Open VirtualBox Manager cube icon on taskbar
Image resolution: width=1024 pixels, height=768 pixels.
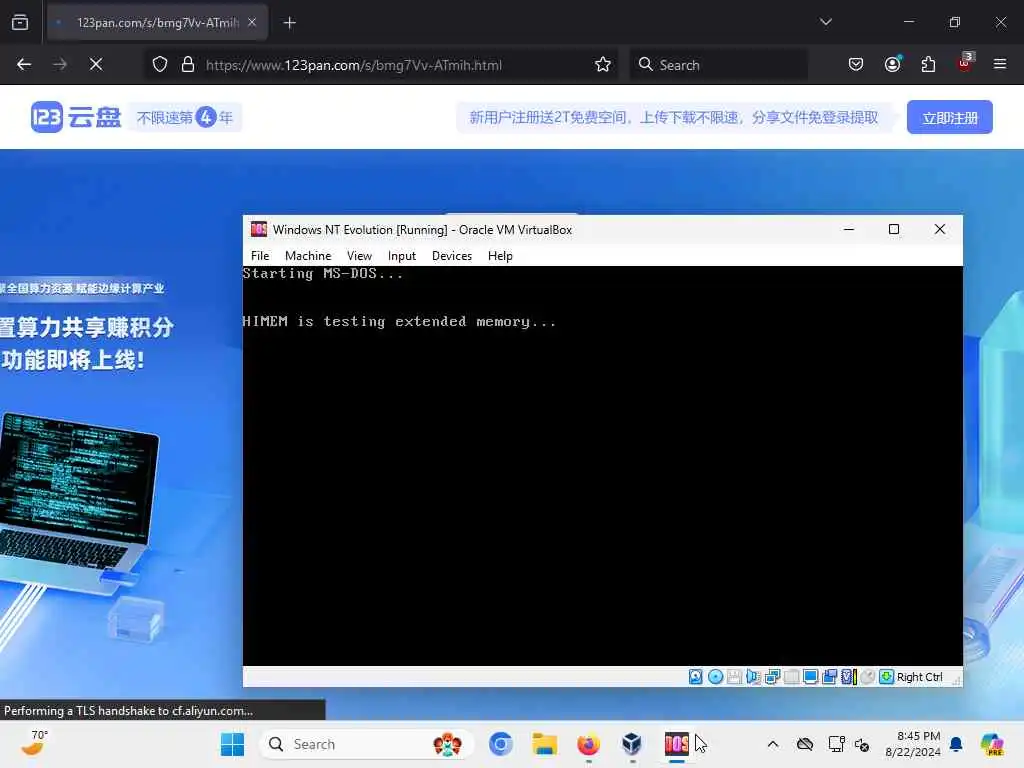[632, 744]
